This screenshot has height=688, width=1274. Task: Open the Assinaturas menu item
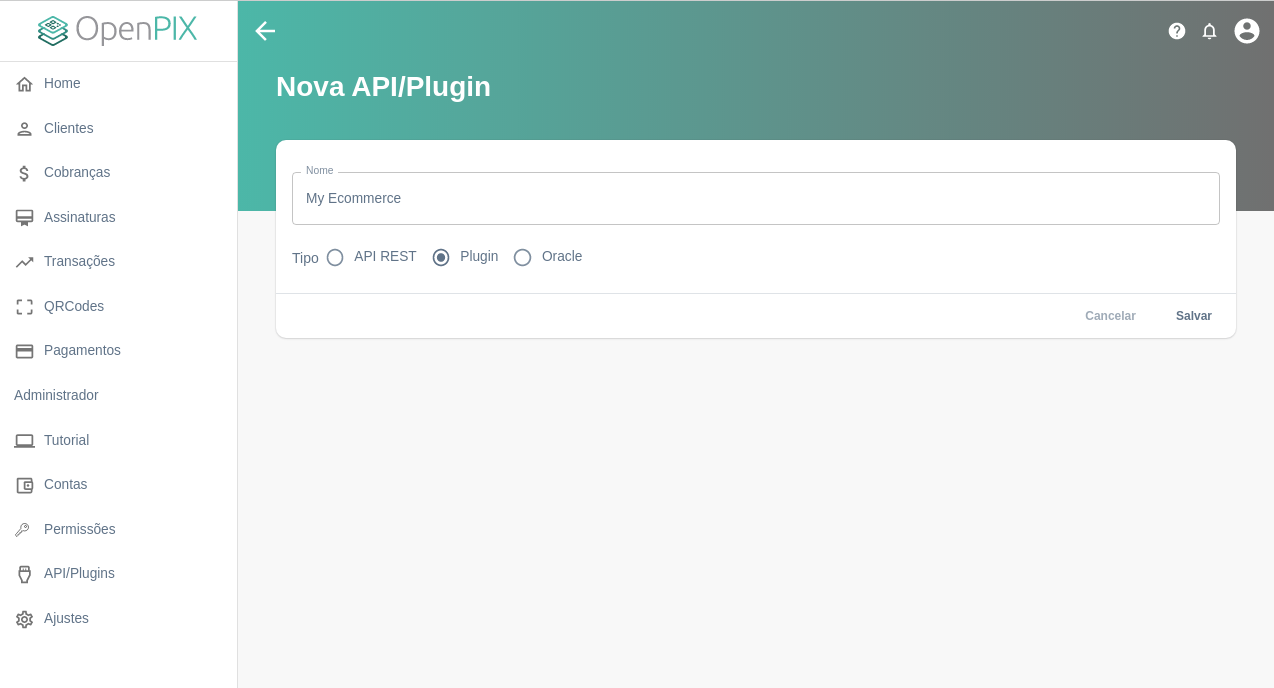pos(80,217)
